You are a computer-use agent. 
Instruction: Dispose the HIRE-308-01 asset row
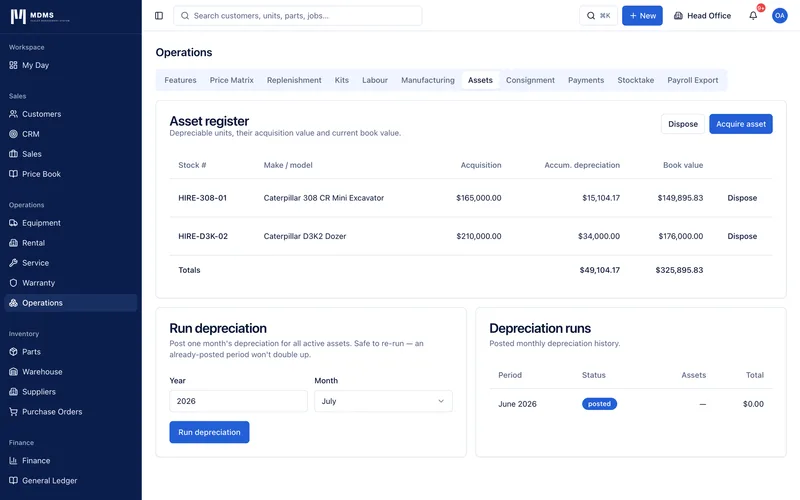coord(742,198)
